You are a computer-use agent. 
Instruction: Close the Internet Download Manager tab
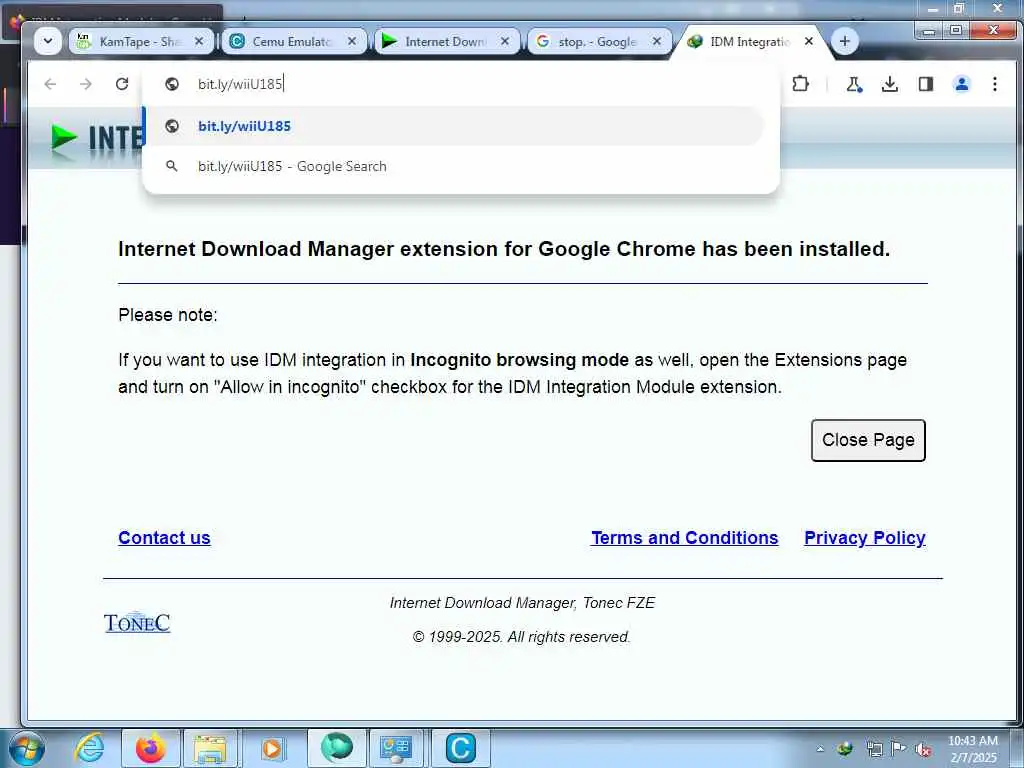tap(505, 41)
